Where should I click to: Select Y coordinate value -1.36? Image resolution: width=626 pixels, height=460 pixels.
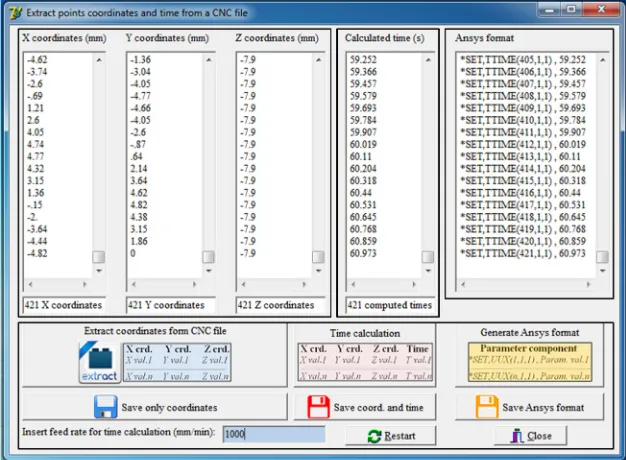(x=141, y=60)
